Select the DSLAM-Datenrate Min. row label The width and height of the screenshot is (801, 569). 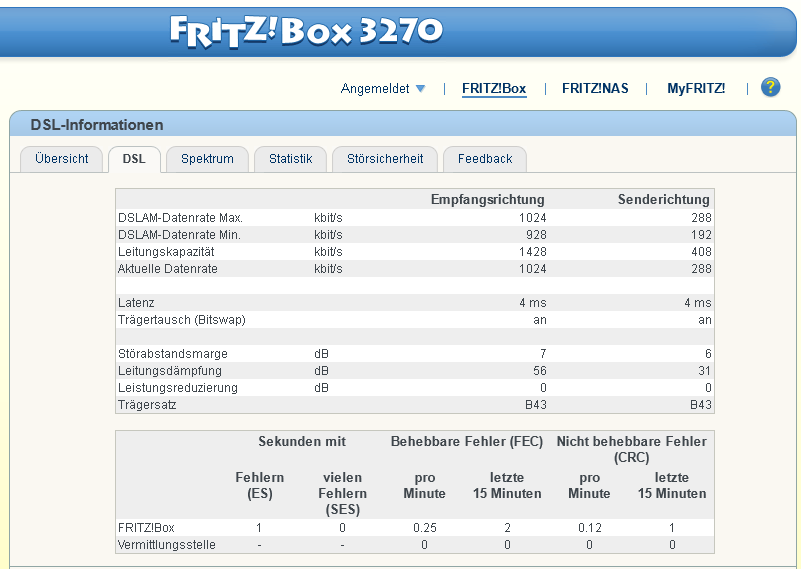(x=179, y=235)
